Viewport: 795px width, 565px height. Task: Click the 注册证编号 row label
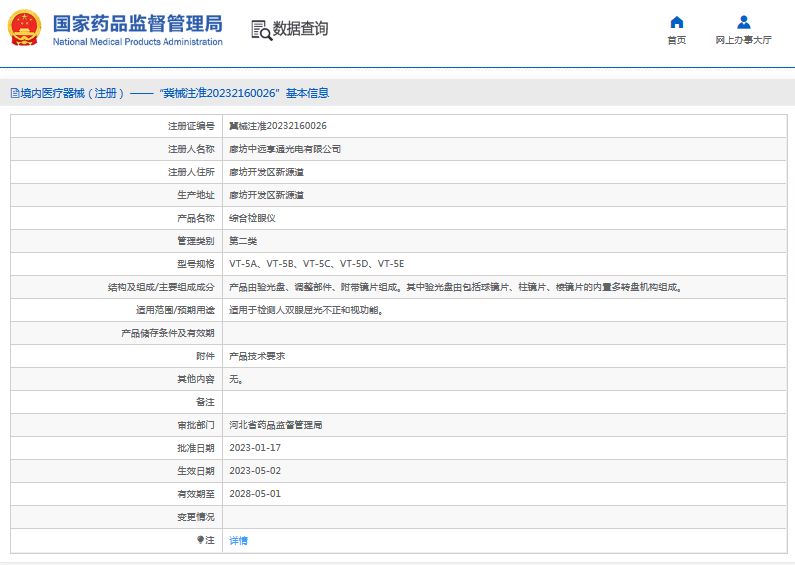coord(191,126)
